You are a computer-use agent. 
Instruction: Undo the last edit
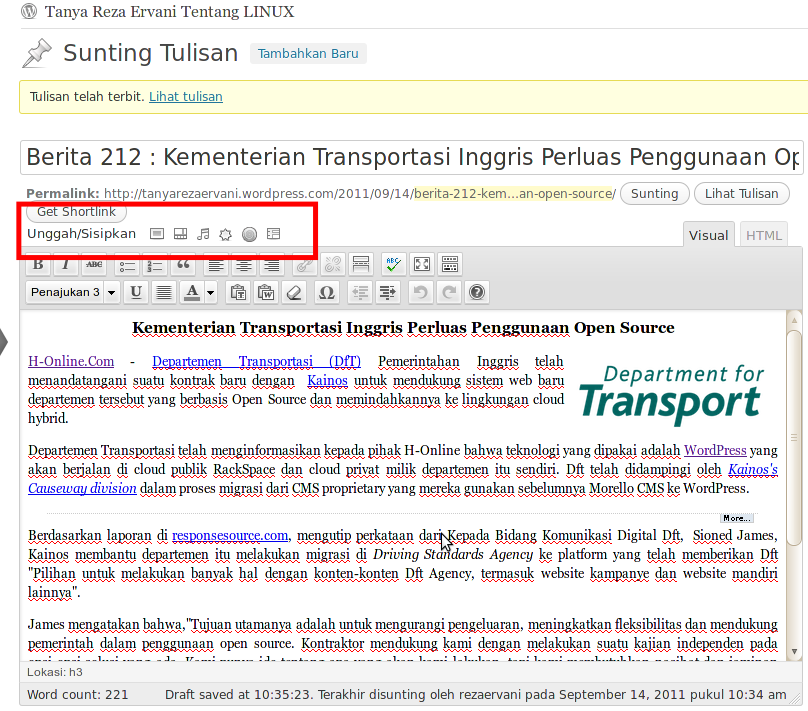tap(420, 292)
